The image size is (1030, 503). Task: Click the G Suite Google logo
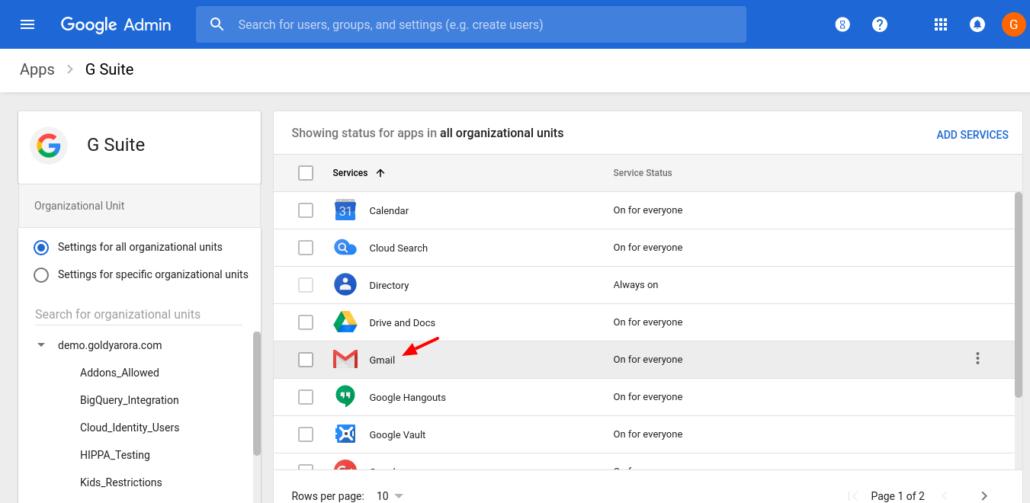point(49,145)
